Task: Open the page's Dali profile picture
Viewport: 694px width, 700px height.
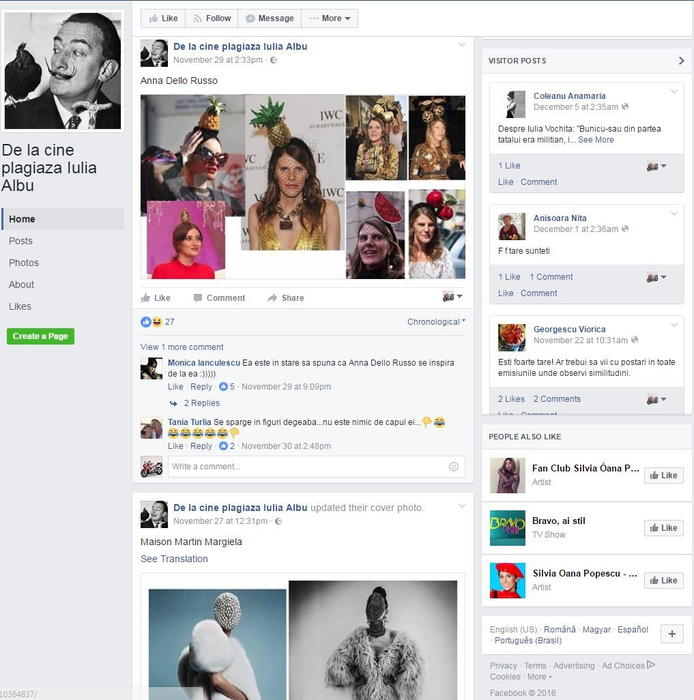Action: [x=62, y=71]
